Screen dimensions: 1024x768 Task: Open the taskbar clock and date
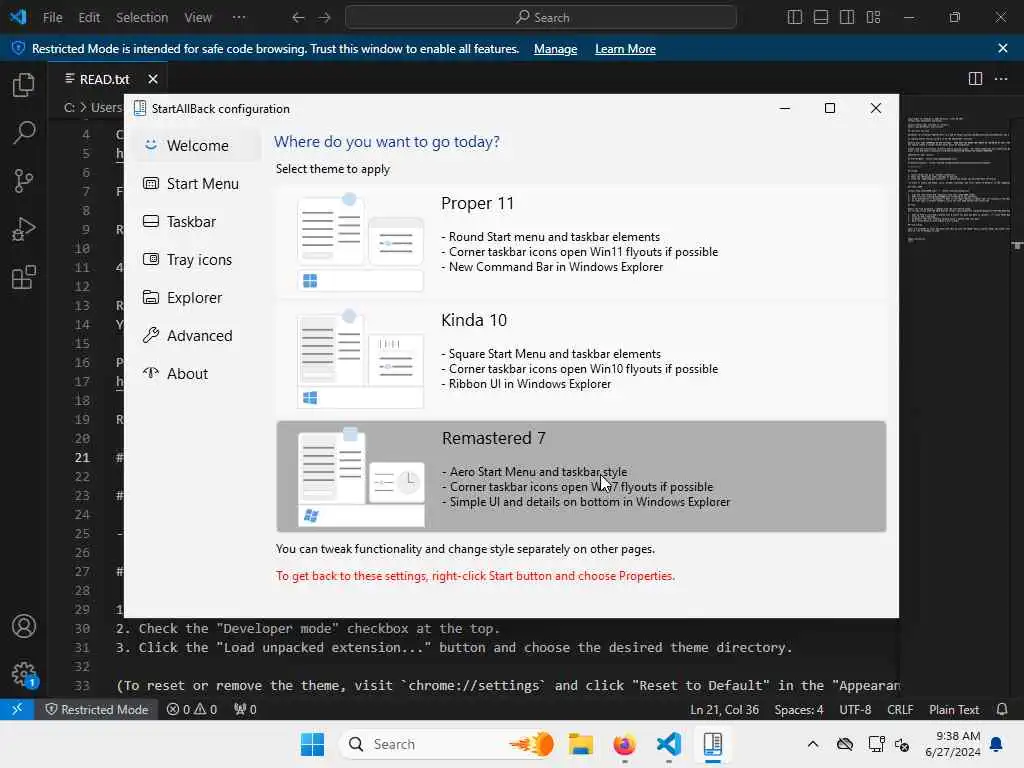(952, 744)
